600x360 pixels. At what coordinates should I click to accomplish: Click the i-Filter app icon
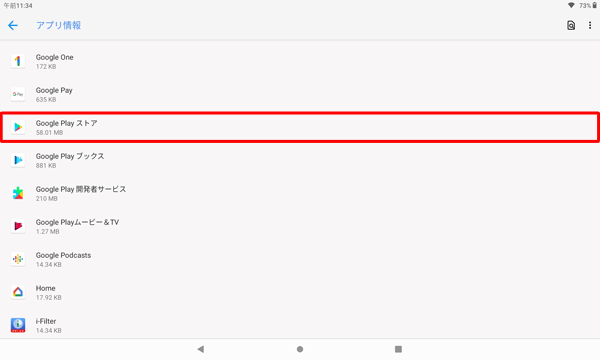point(18,325)
